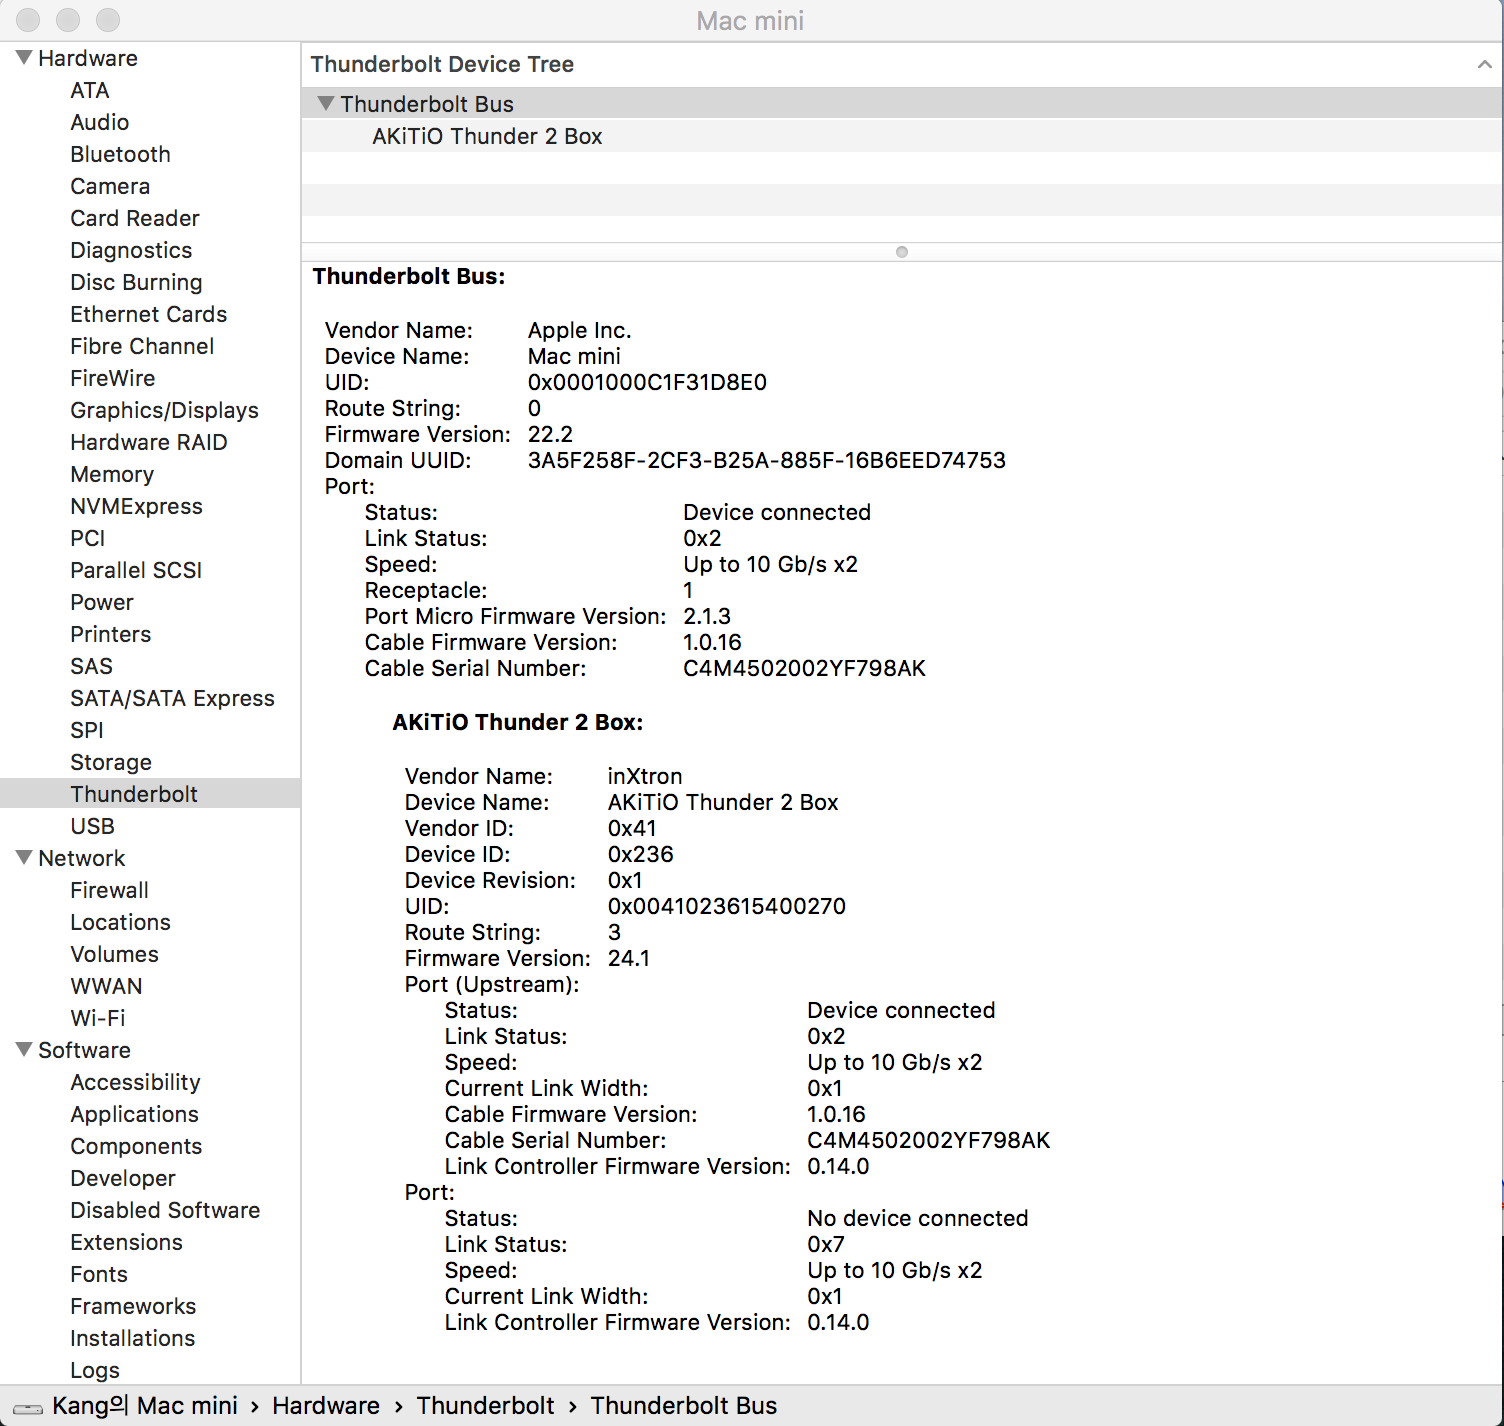Open USB in the sidebar
The height and width of the screenshot is (1426, 1504).
click(93, 826)
